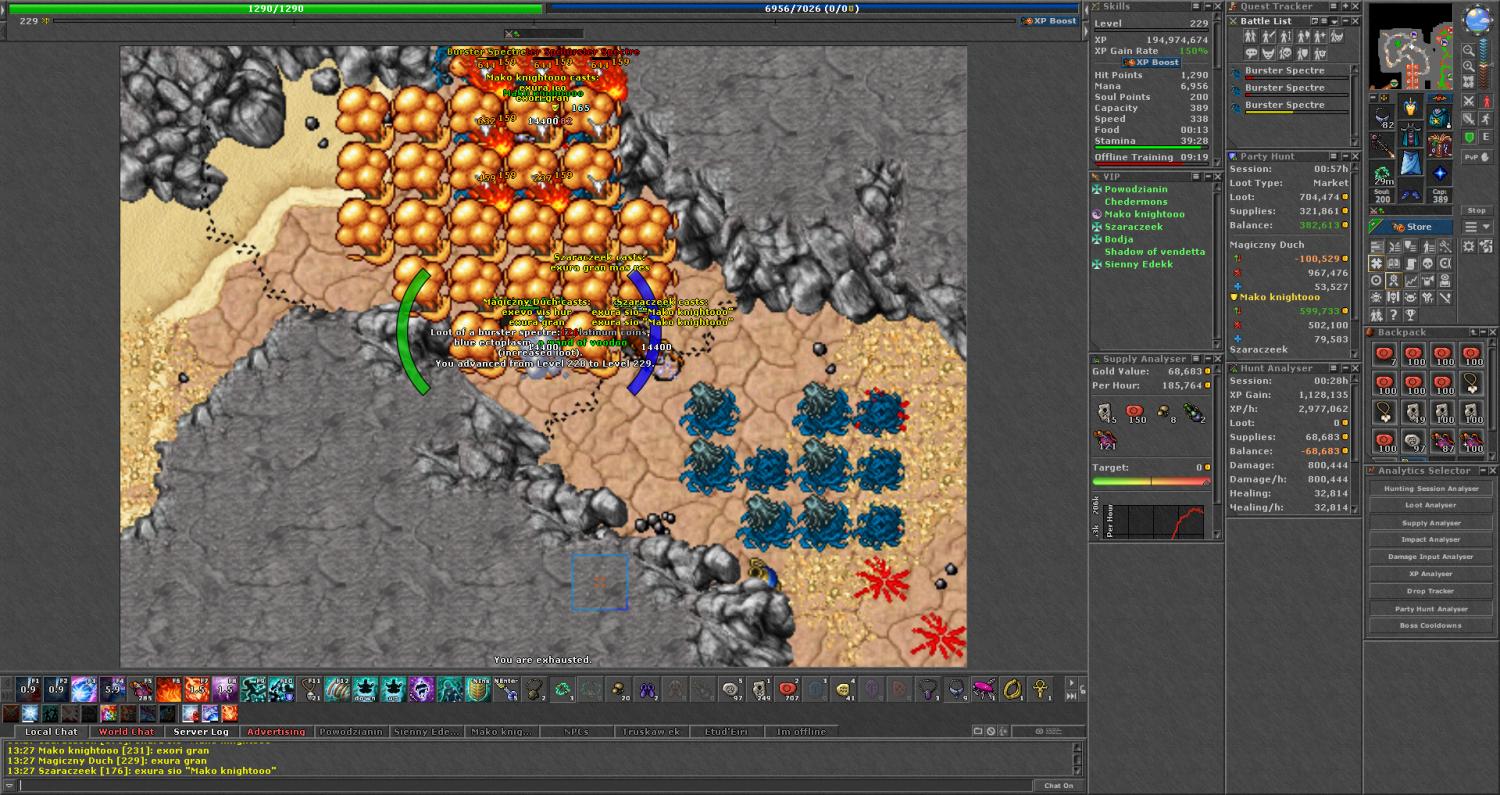
Task: Click the ring slot showing 29m
Action: tap(1383, 173)
